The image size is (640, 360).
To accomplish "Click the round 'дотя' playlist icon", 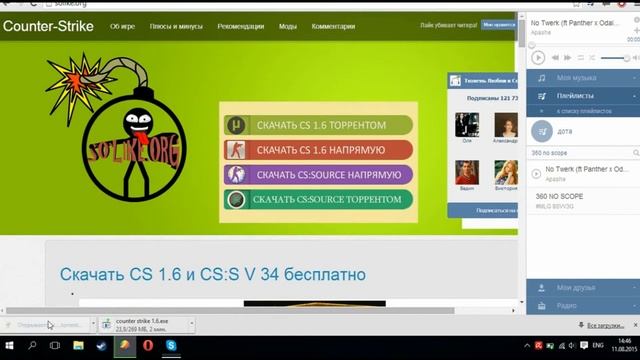I will 542,131.
